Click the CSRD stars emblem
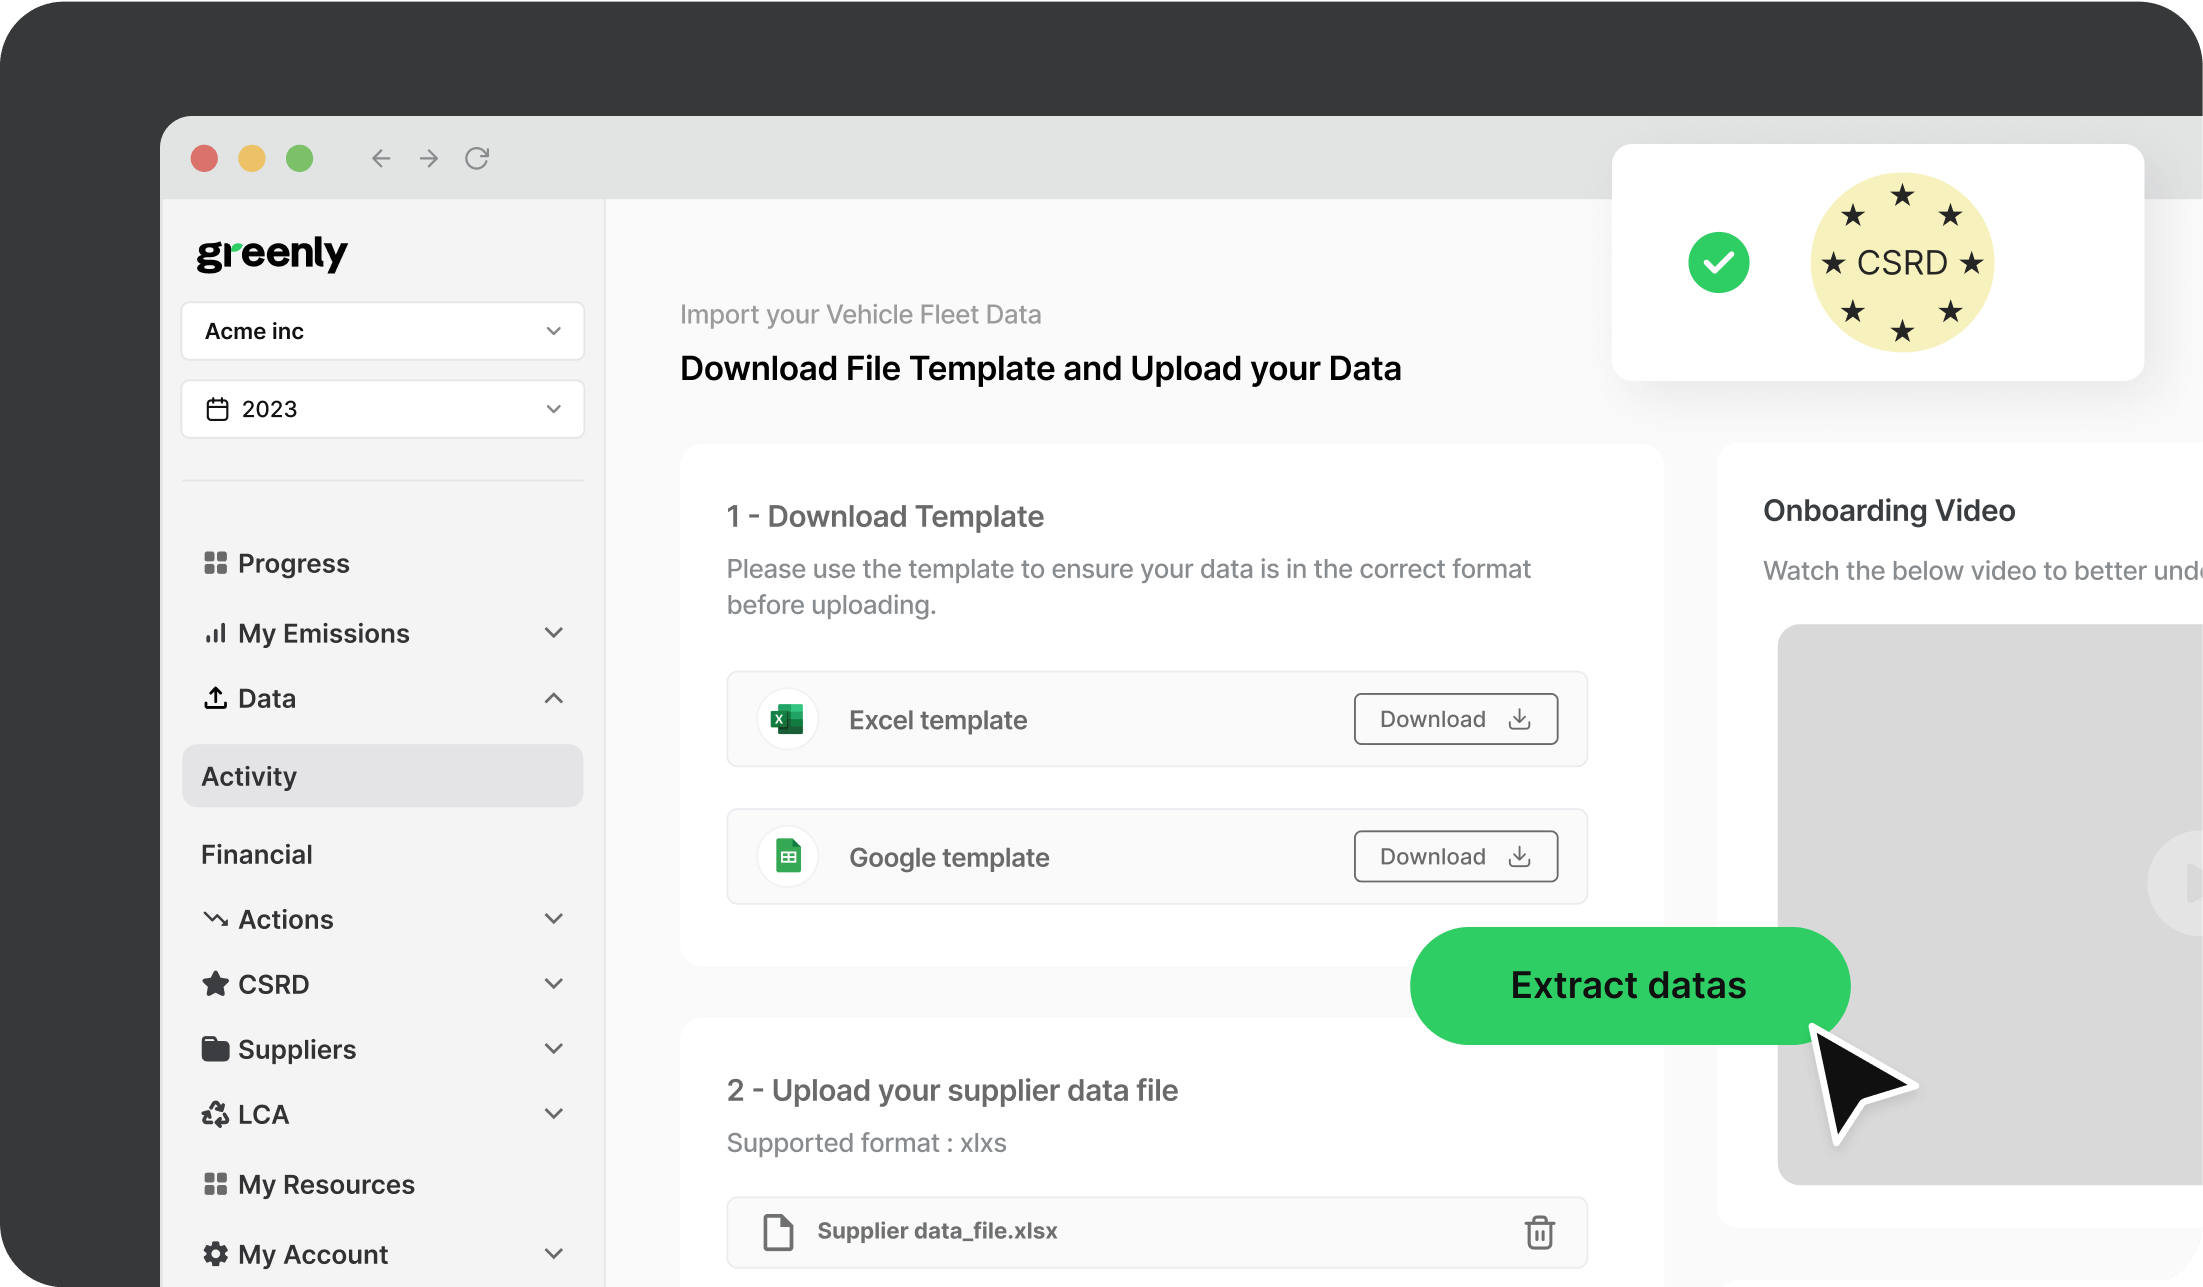2203x1287 pixels. 1902,263
